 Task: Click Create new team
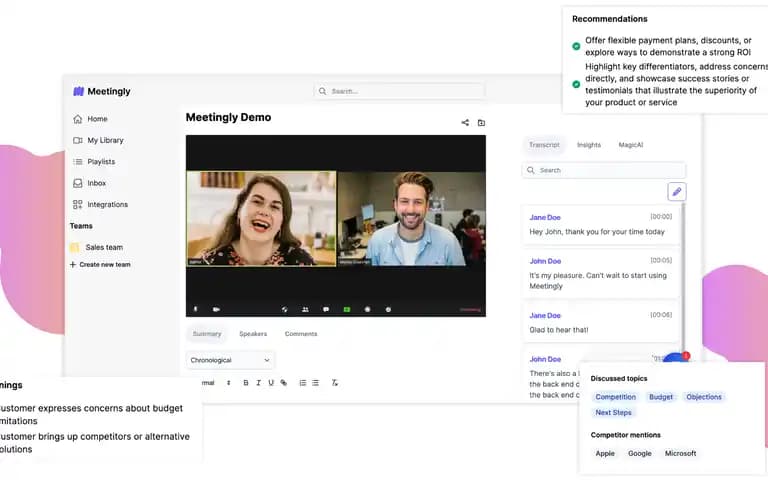(x=100, y=264)
